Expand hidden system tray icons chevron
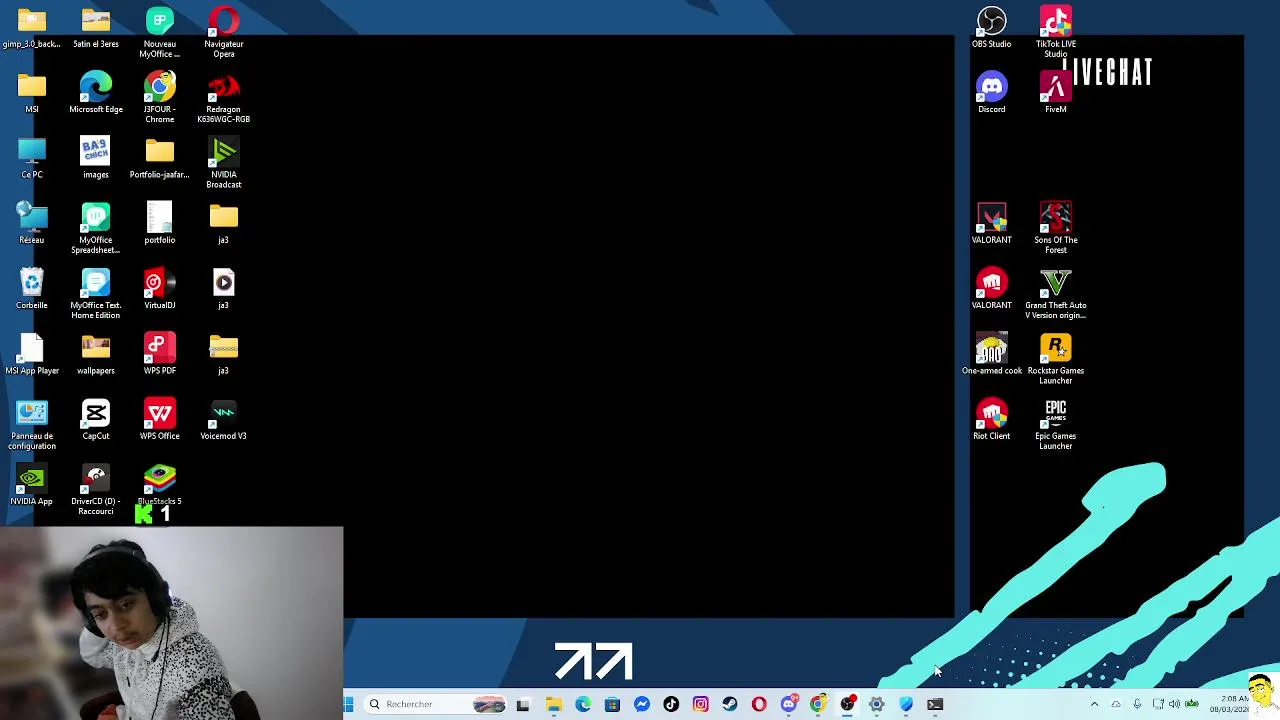The height and width of the screenshot is (720, 1280). click(1094, 704)
